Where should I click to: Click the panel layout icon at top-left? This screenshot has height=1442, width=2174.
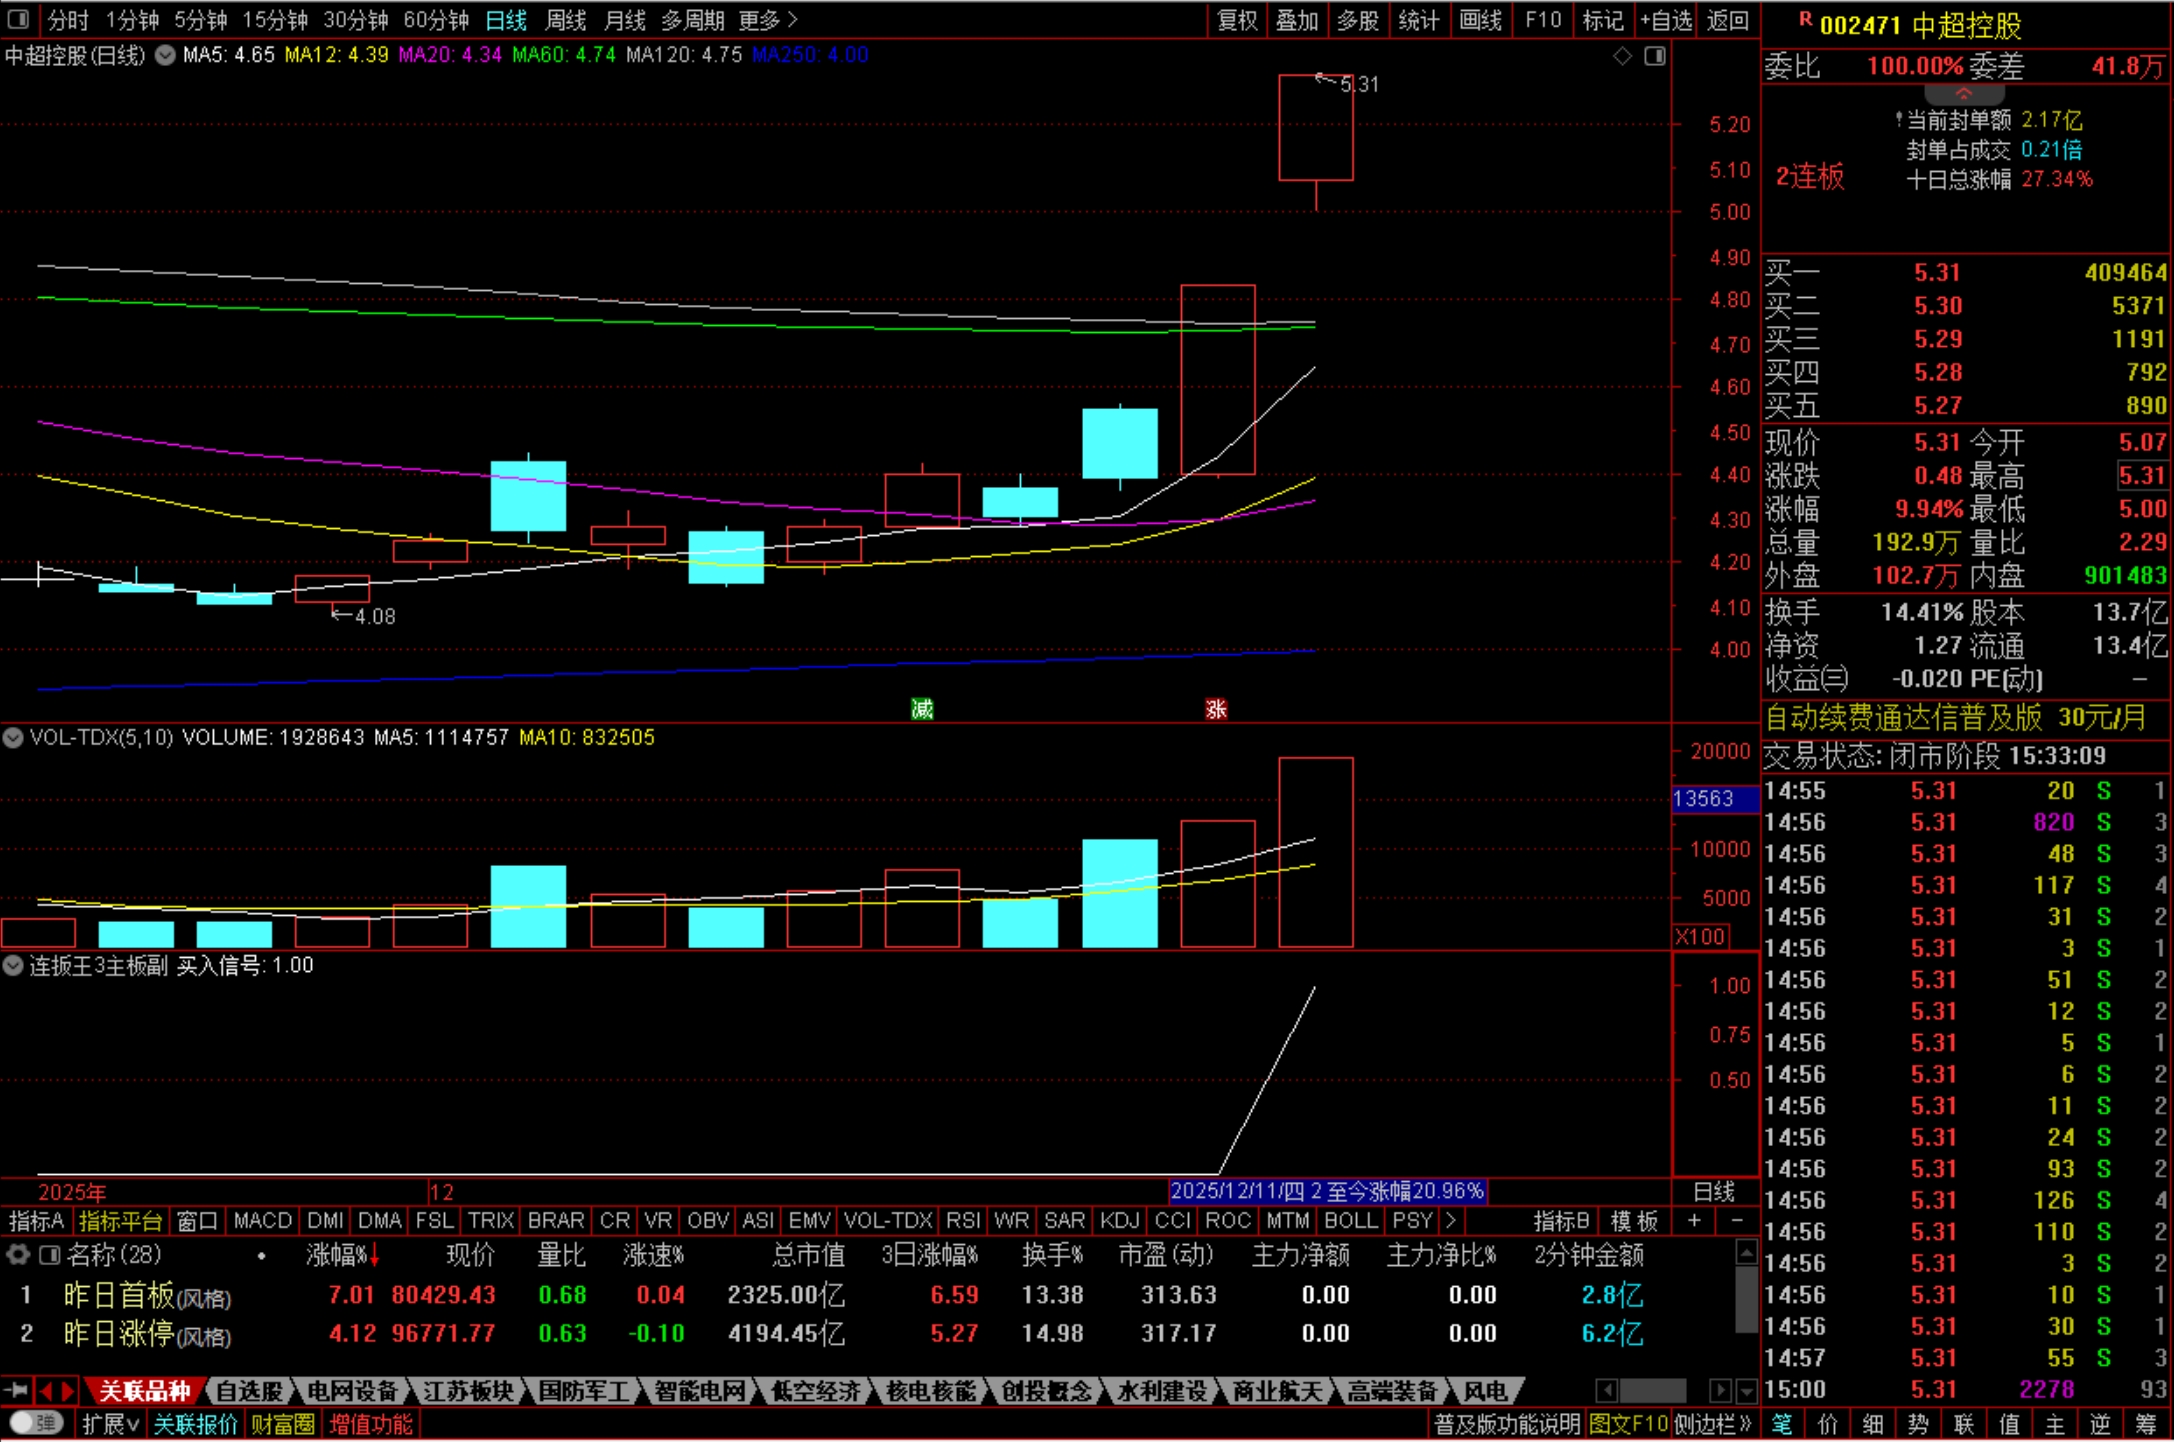coord(18,19)
